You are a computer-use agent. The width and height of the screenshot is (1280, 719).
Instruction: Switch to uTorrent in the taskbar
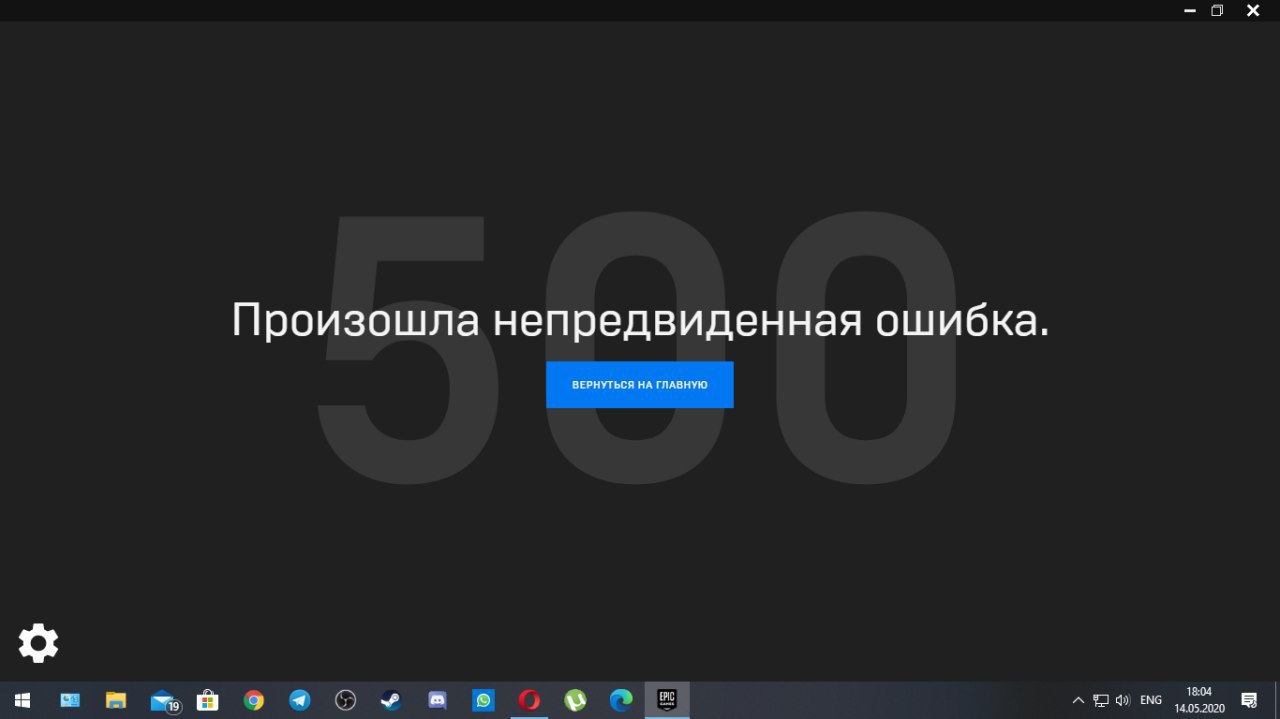(x=575, y=700)
